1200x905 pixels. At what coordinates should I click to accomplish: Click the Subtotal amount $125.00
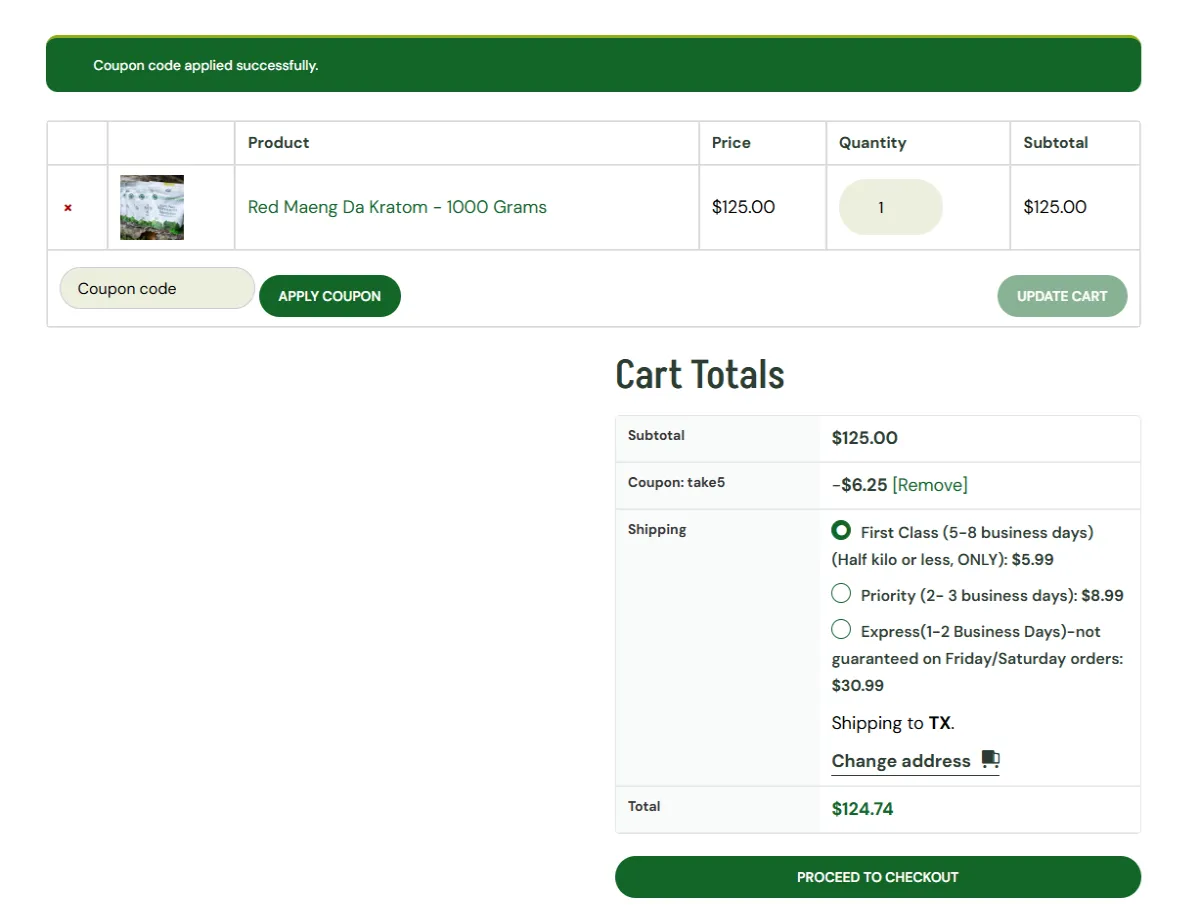(865, 437)
